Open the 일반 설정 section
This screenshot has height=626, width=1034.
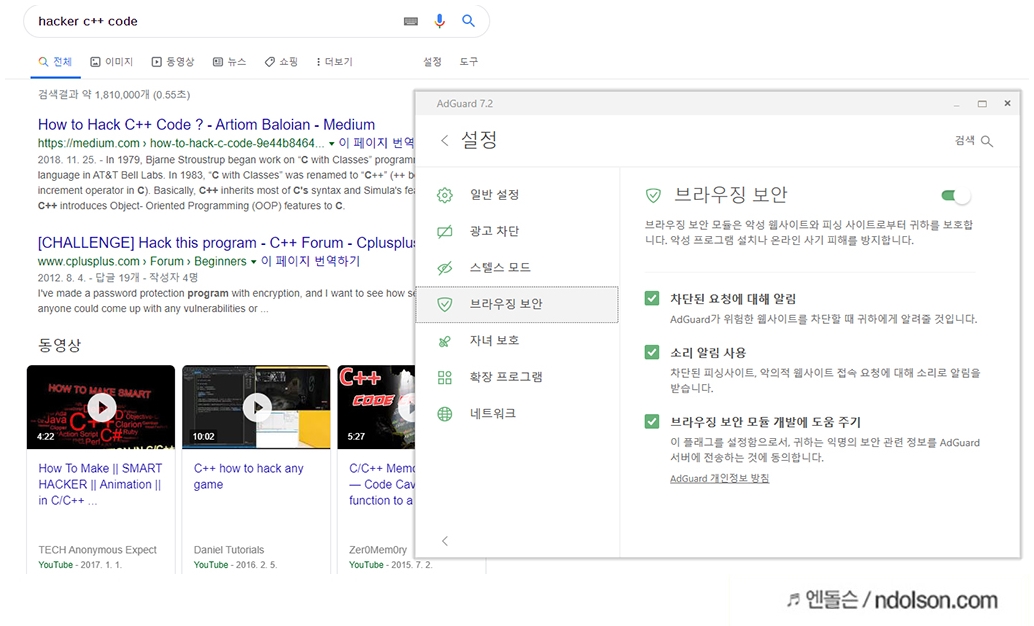point(517,195)
